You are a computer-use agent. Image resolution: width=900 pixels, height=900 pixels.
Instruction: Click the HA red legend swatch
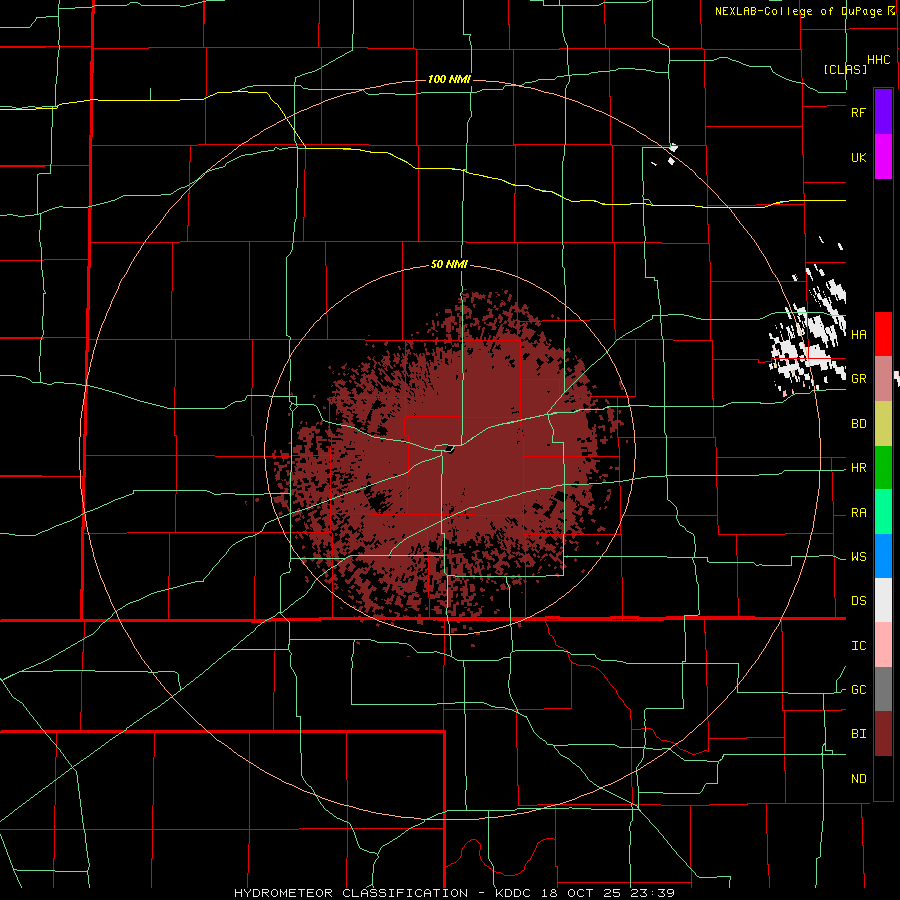tap(883, 334)
